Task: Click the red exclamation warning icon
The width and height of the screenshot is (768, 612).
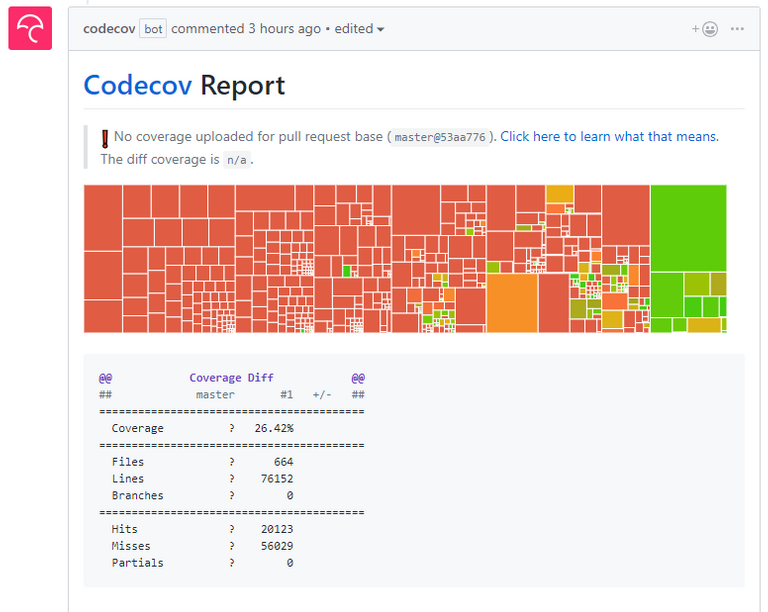Action: pyautogui.click(x=105, y=139)
